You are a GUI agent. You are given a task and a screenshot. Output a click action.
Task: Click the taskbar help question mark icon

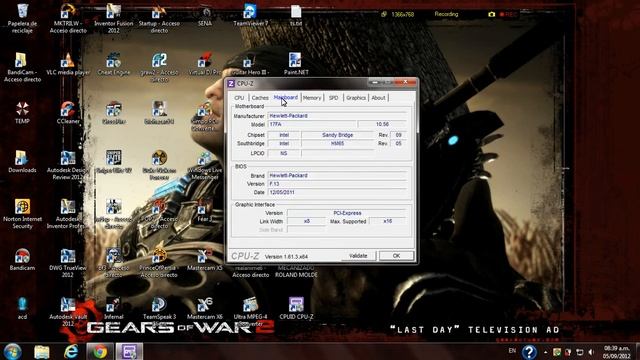[529, 352]
